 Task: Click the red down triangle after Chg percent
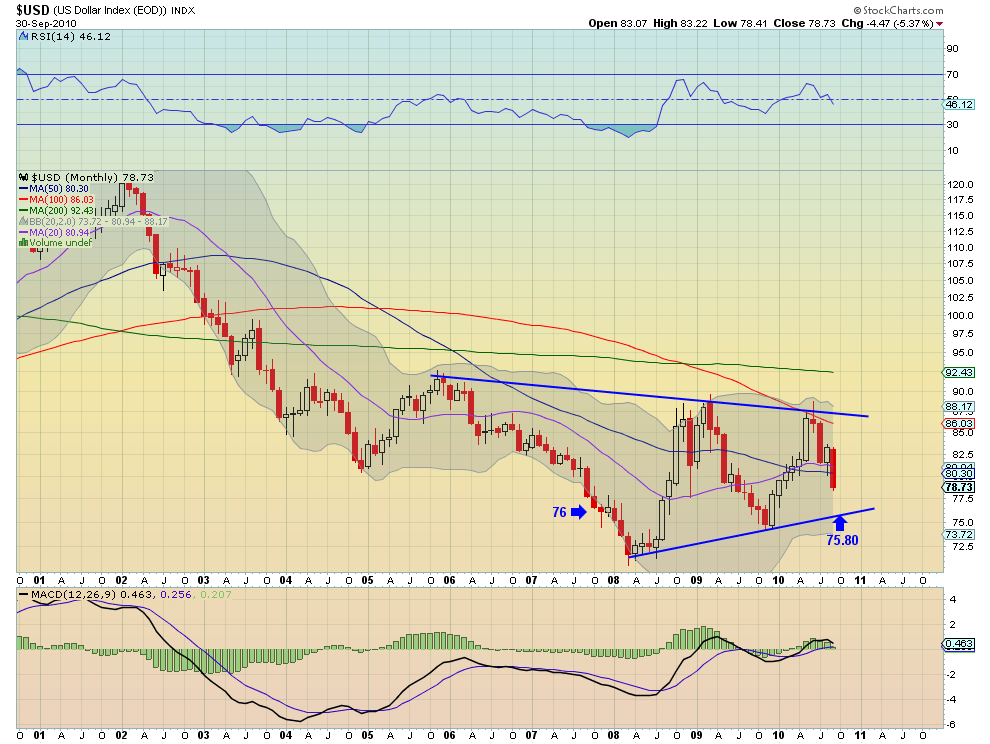pyautogui.click(x=940, y=24)
